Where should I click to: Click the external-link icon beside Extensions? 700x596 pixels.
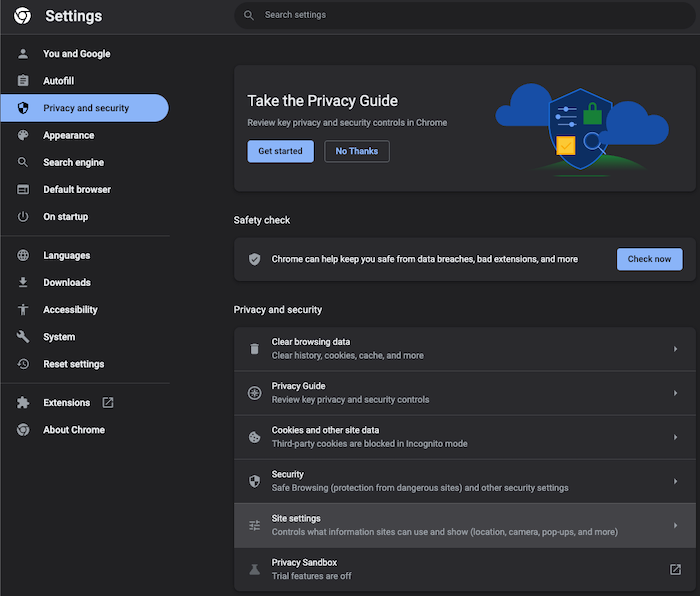tap(108, 403)
